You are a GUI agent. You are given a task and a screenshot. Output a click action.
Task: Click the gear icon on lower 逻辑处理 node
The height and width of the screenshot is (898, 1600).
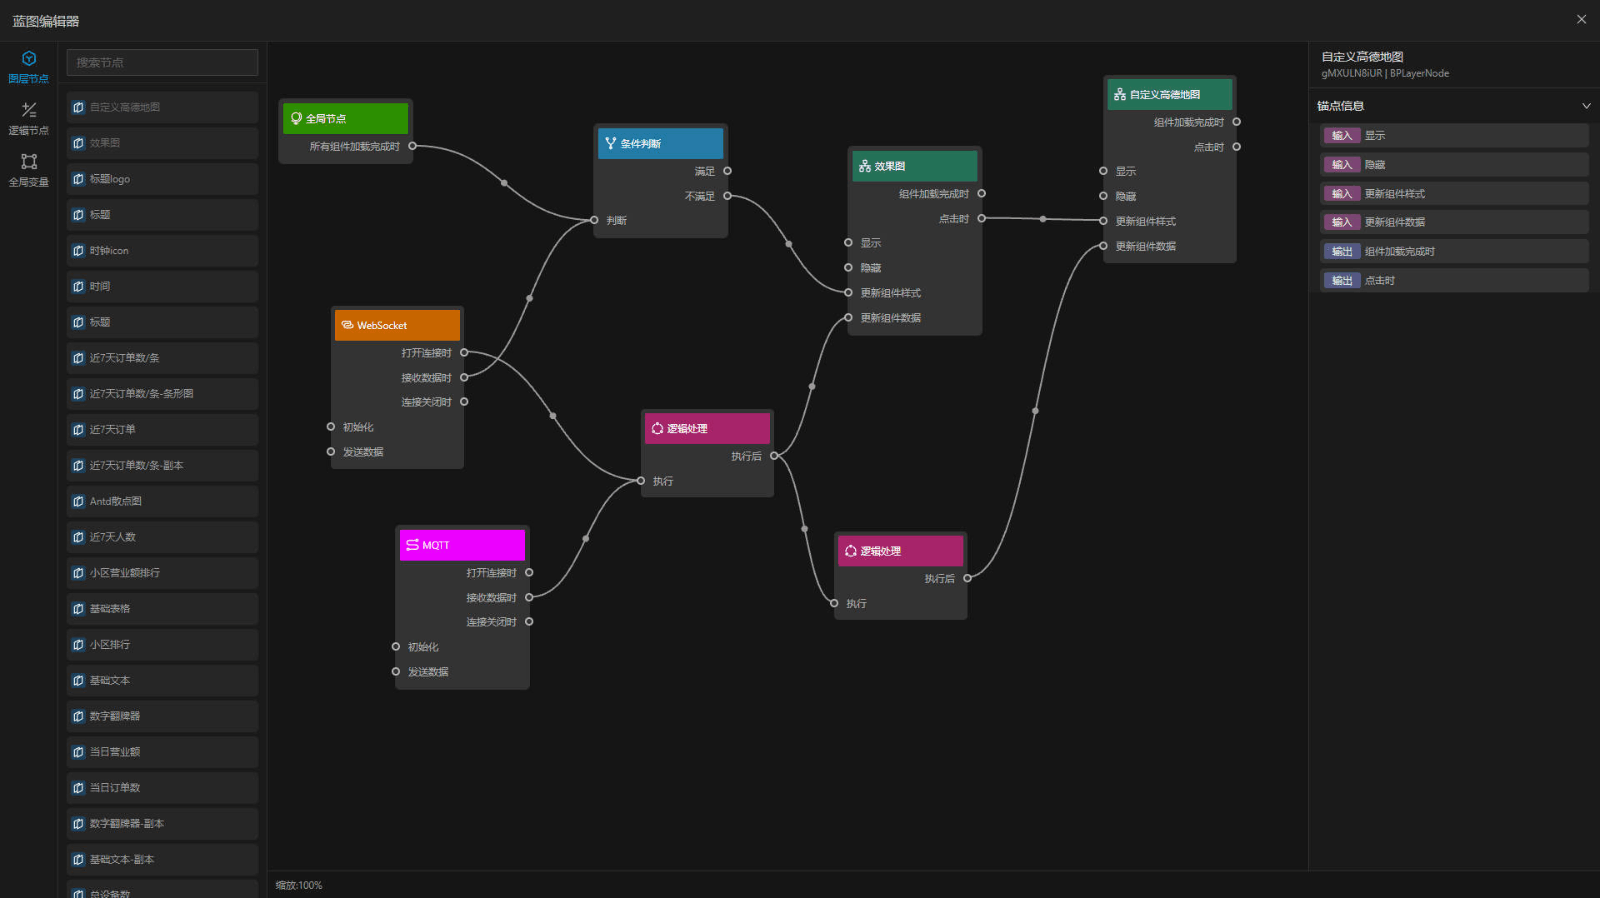pos(850,551)
